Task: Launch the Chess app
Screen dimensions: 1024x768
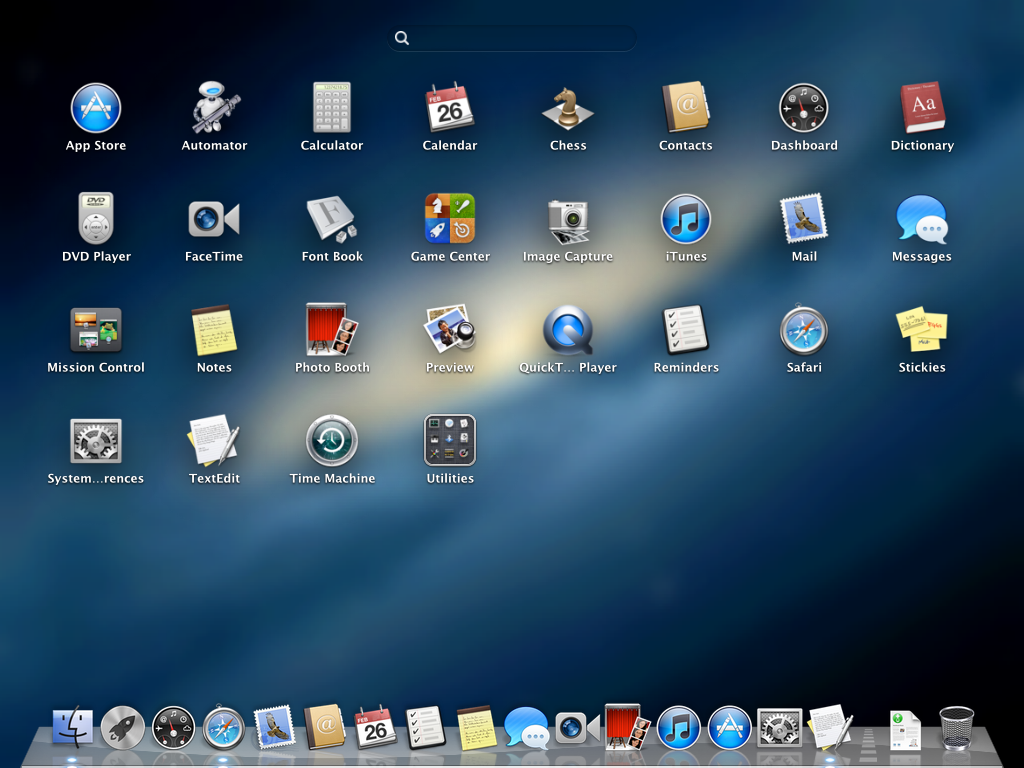Action: (x=568, y=108)
